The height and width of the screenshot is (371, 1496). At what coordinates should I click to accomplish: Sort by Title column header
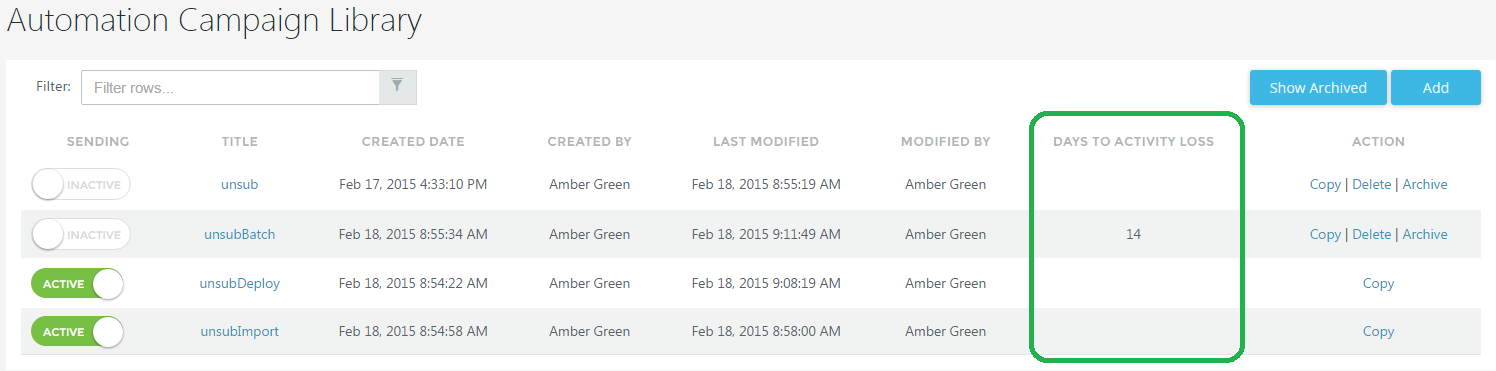point(240,142)
